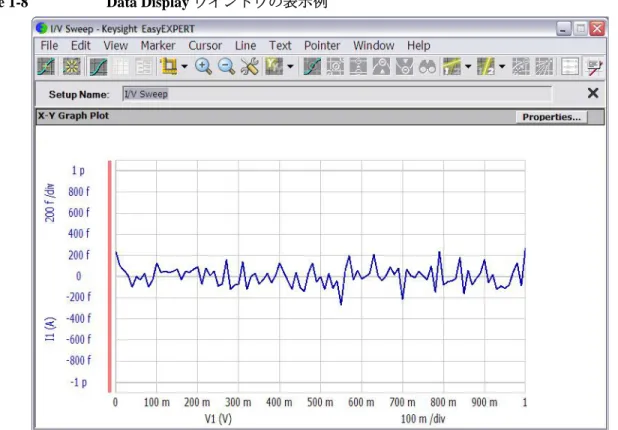Expand the Y axis selection dropdown arrow
The width and height of the screenshot is (618, 430).
click(290, 67)
